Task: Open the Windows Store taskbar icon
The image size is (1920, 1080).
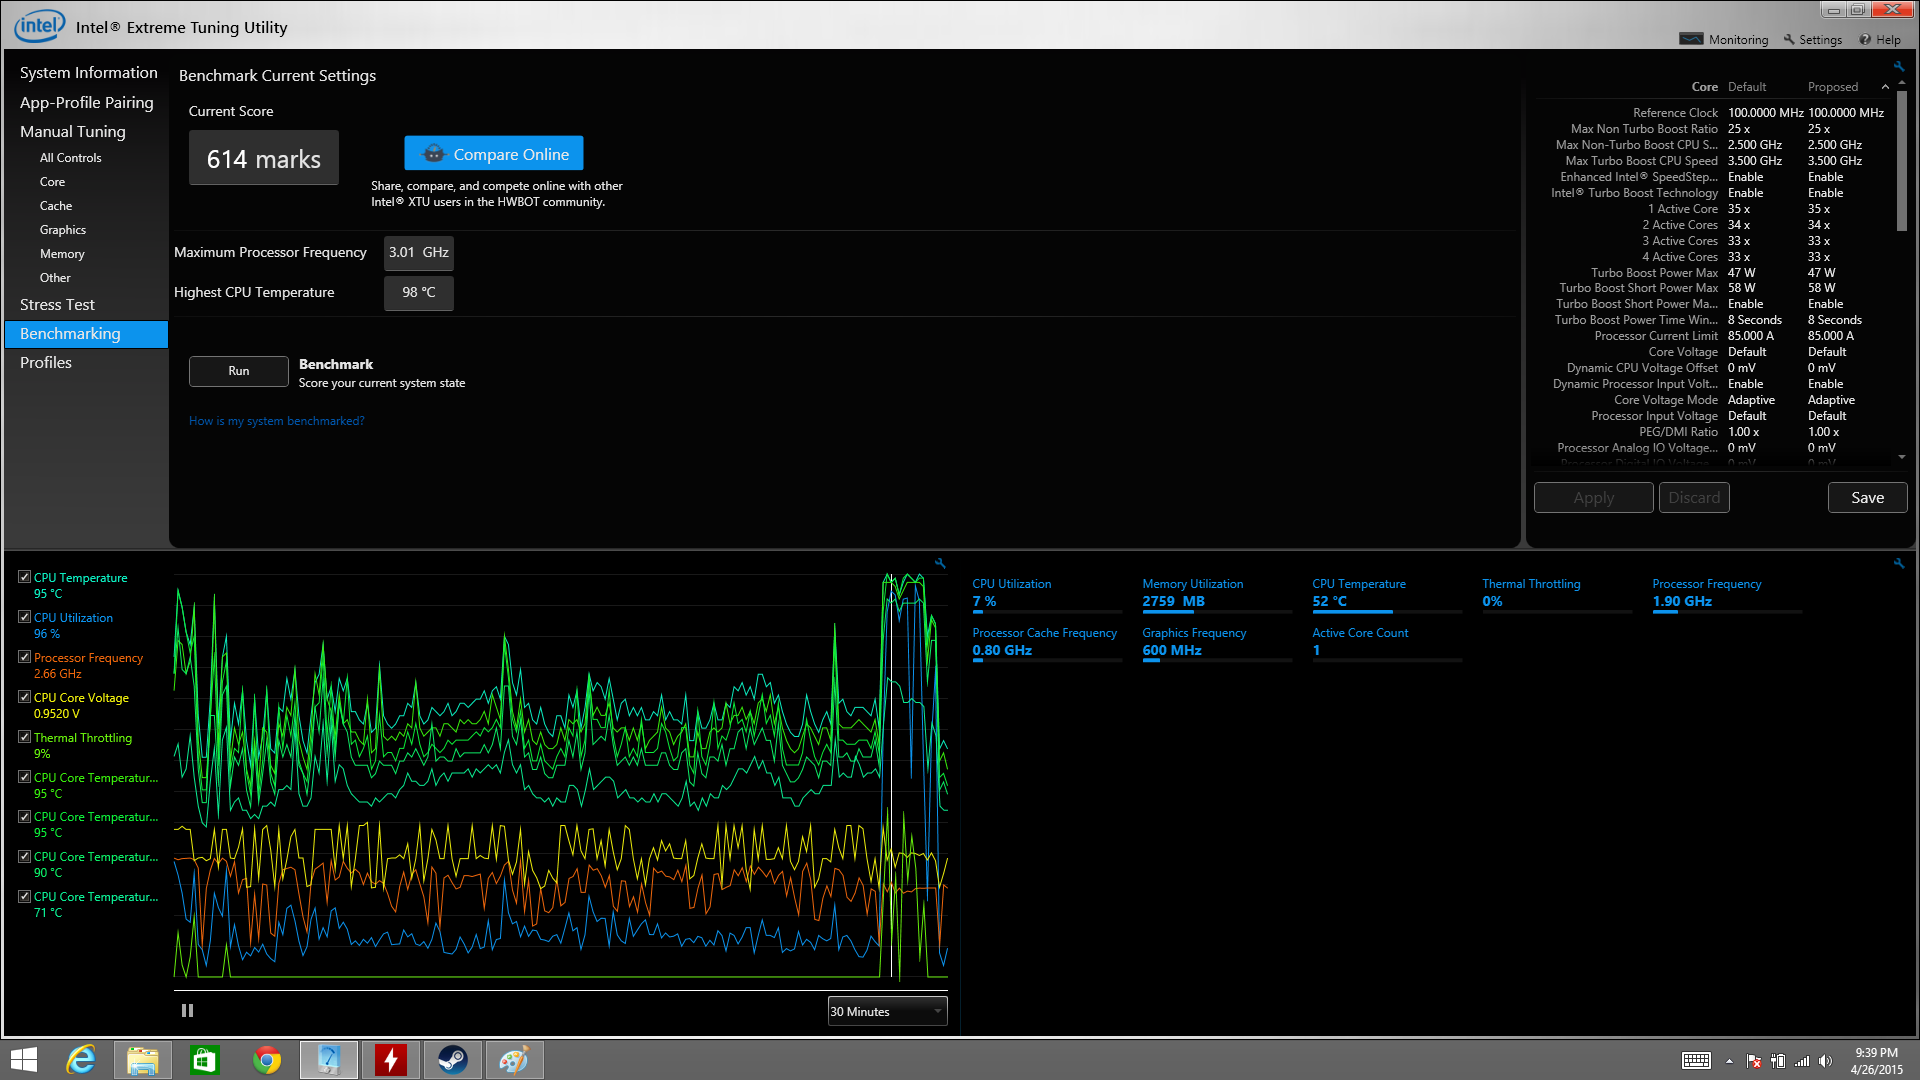Action: click(204, 1060)
